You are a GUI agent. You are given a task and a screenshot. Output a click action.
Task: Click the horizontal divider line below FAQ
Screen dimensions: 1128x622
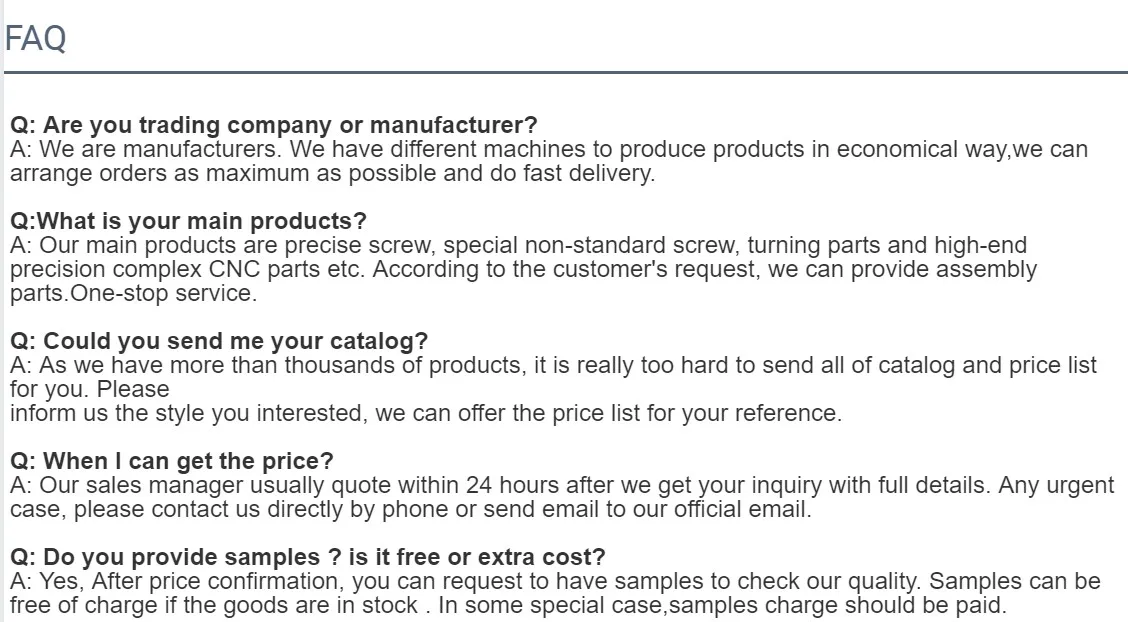[565, 72]
